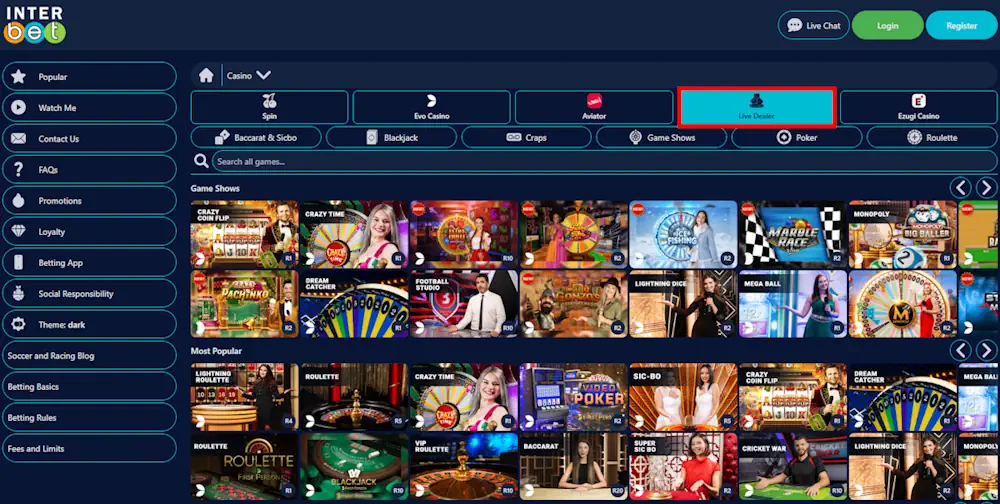Image resolution: width=1000 pixels, height=504 pixels.
Task: Open the Fees and Limits link
Action: pyautogui.click(x=89, y=448)
